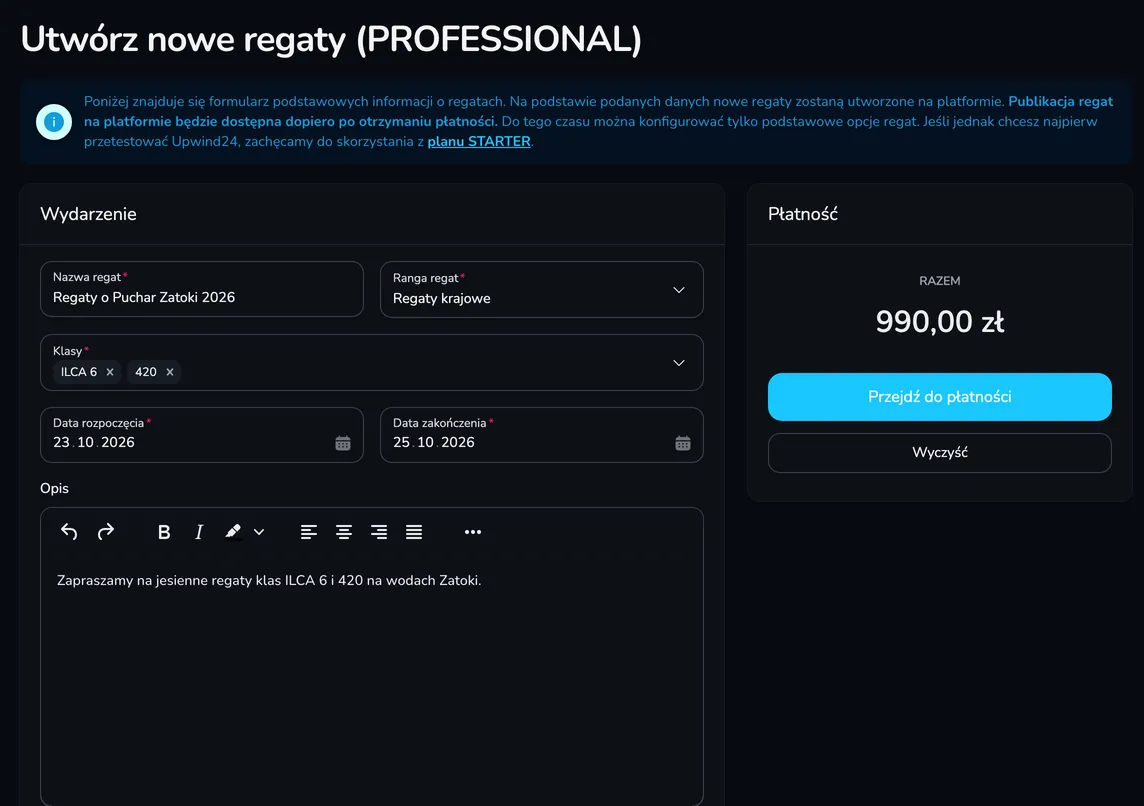
Task: Expand the Klasy class selector chevron
Action: tap(679, 363)
